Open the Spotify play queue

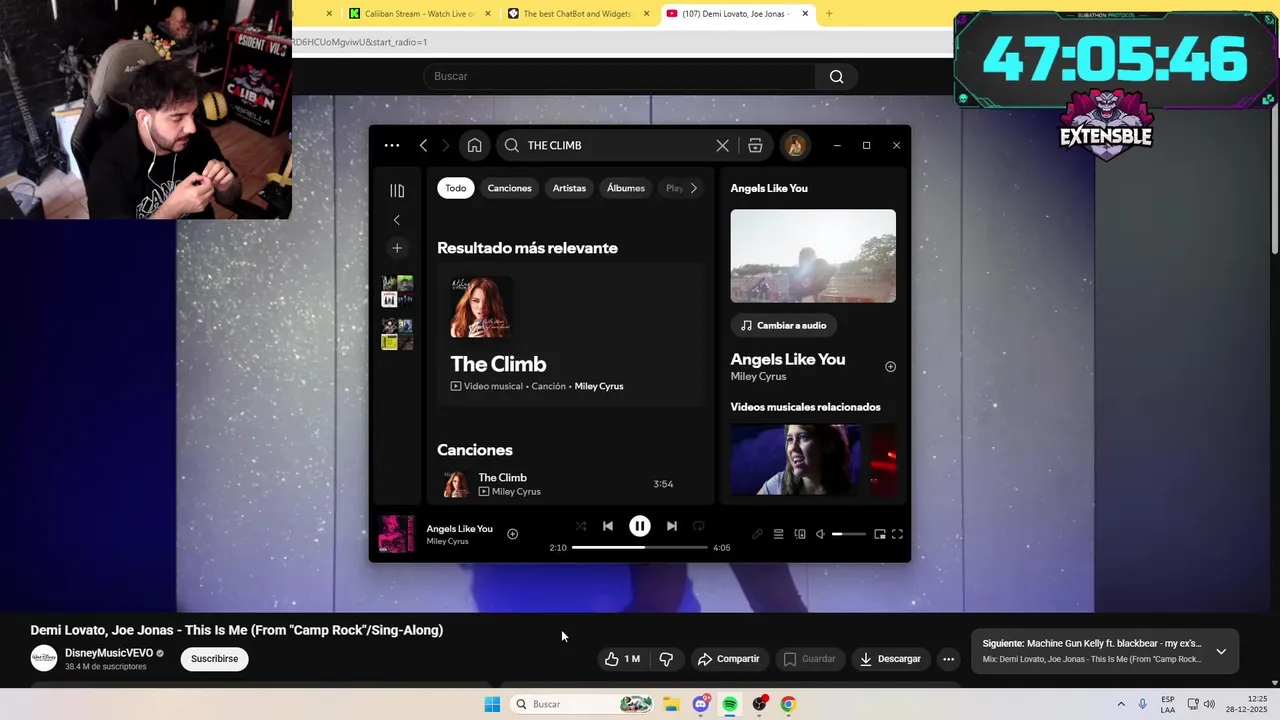[778, 534]
